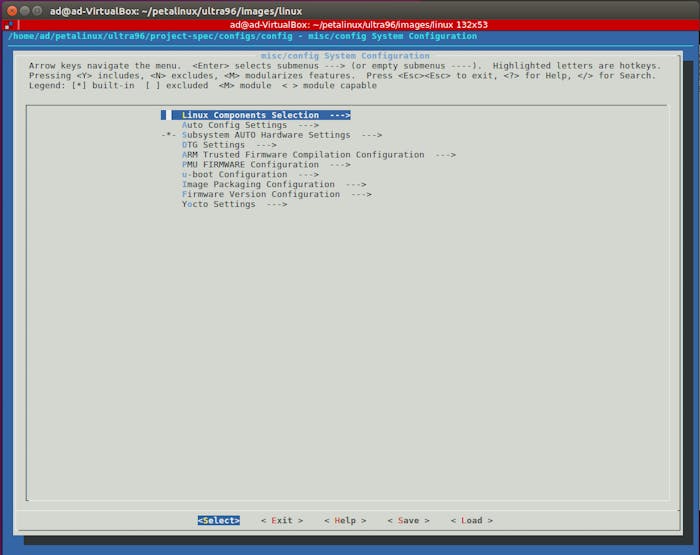This screenshot has height=555, width=700.
Task: Click the arrow after Firmware Version Configuration
Action: (x=362, y=194)
